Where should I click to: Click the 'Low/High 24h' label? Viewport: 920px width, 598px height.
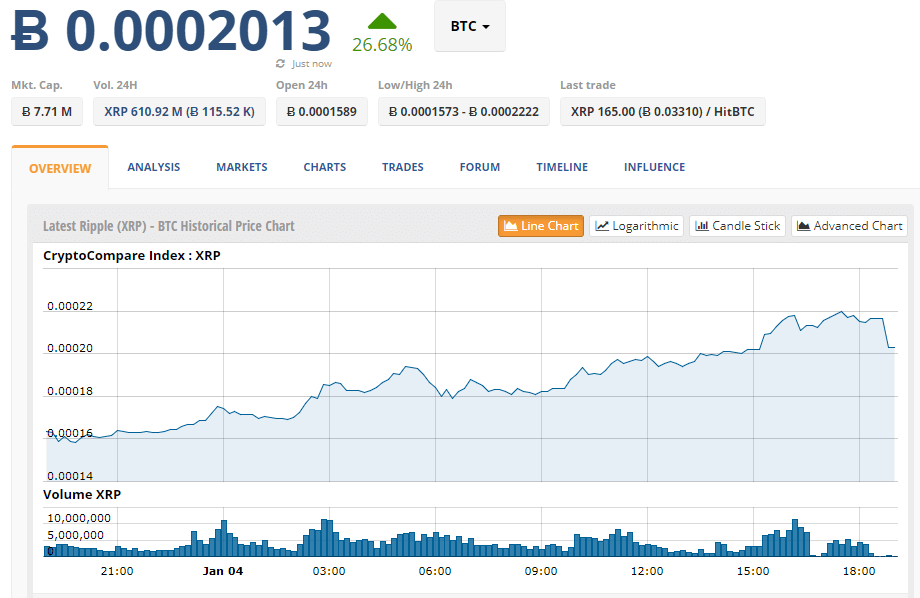415,85
